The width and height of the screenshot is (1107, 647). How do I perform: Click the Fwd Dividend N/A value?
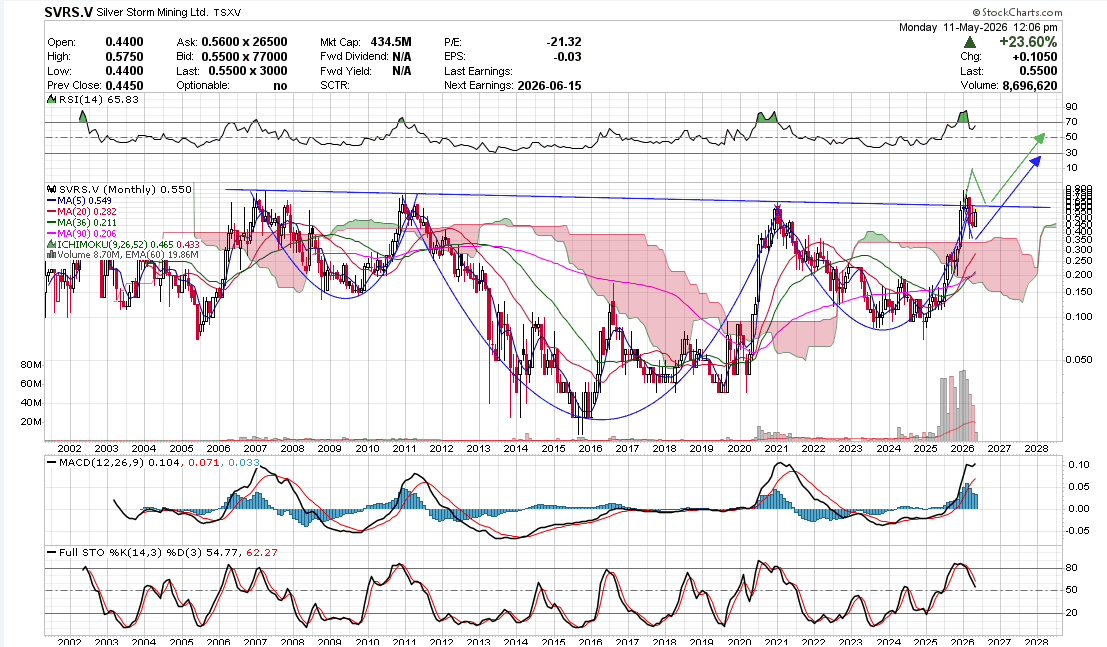(402, 57)
